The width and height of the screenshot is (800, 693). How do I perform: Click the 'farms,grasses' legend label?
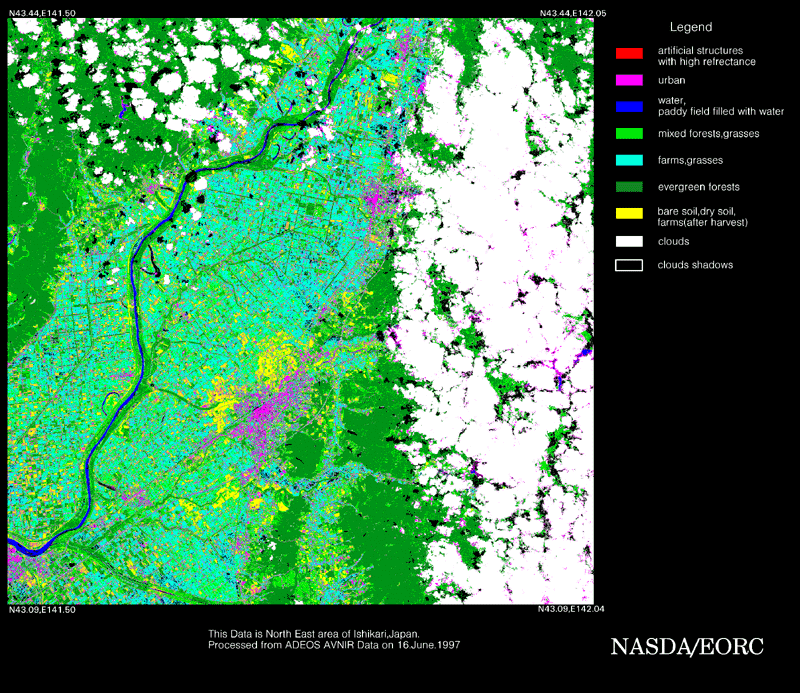(690, 160)
